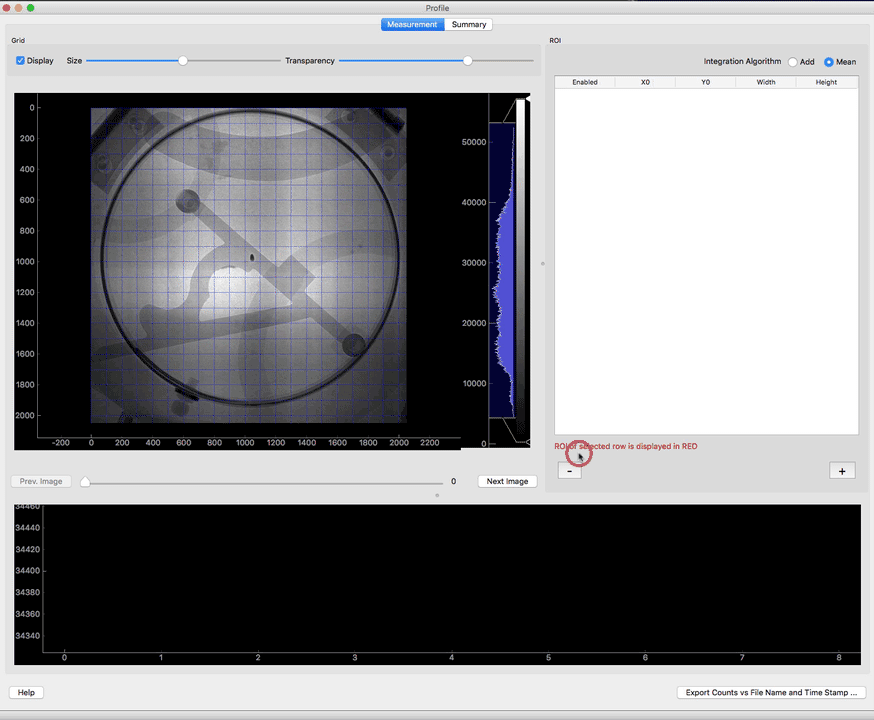Open the Summary tab

pyautogui.click(x=469, y=24)
